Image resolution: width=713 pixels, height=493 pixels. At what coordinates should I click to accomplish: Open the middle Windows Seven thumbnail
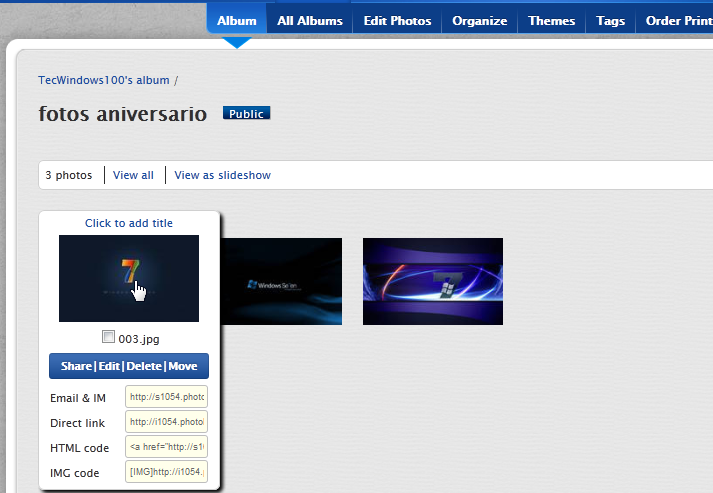point(282,281)
